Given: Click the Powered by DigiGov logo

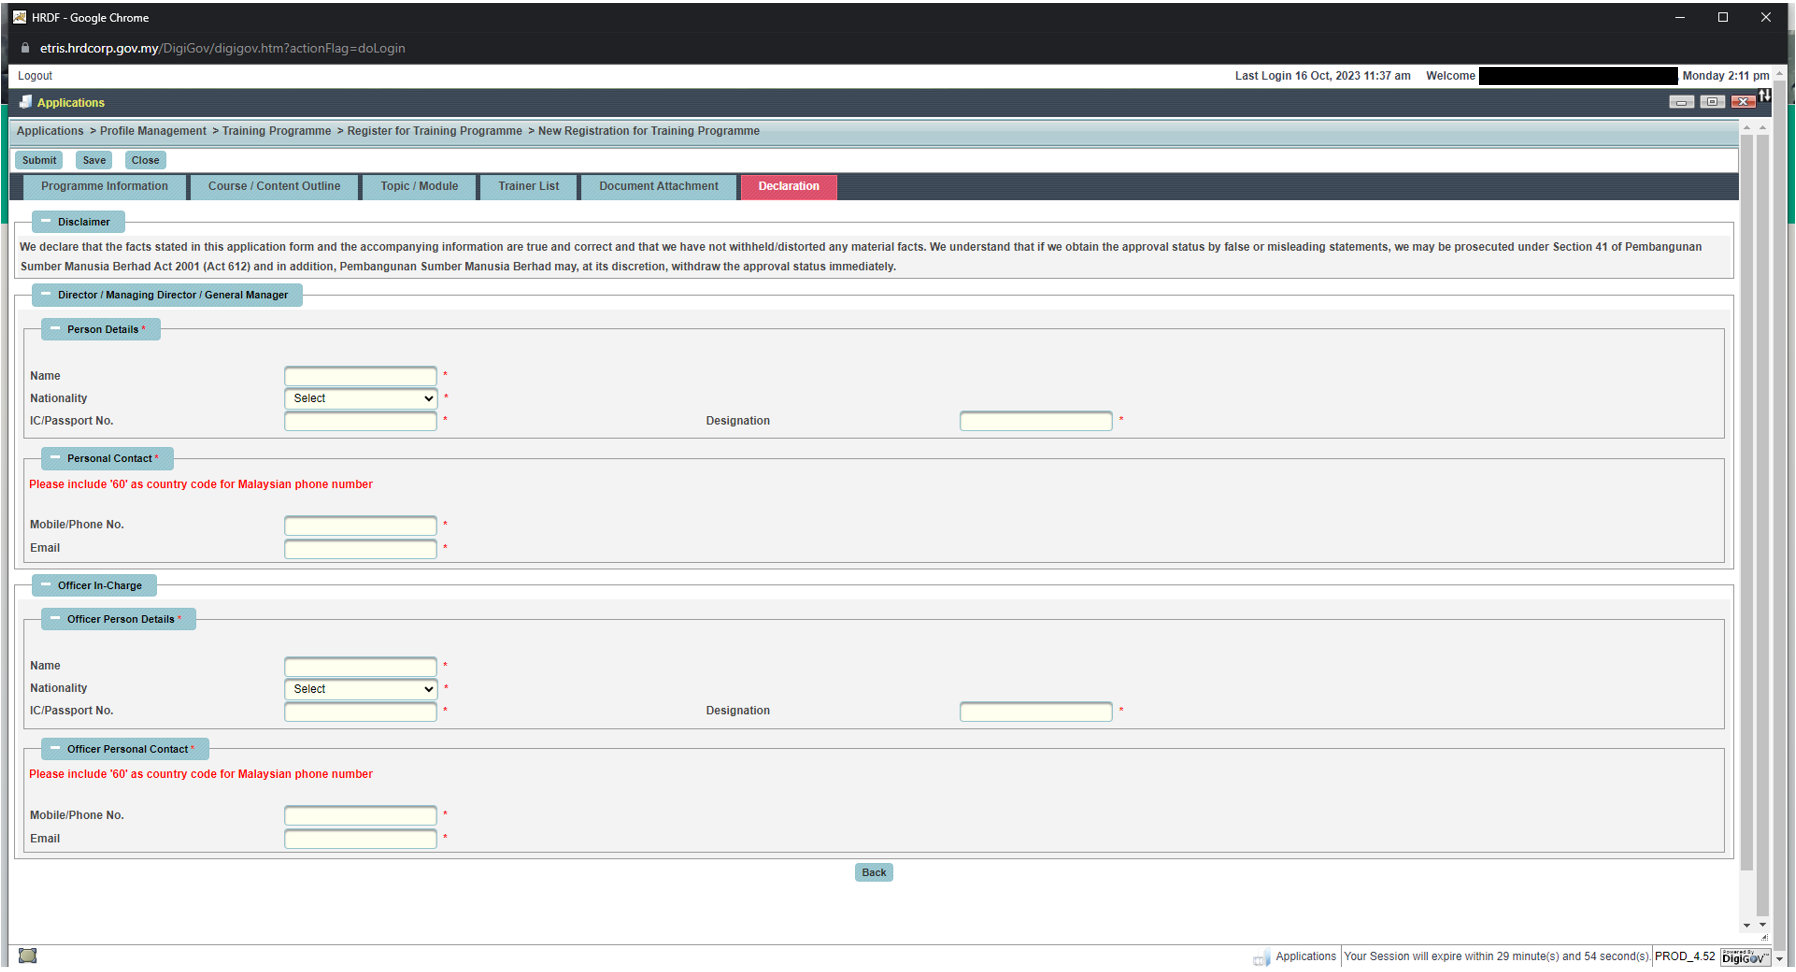Looking at the screenshot, I should [1745, 957].
